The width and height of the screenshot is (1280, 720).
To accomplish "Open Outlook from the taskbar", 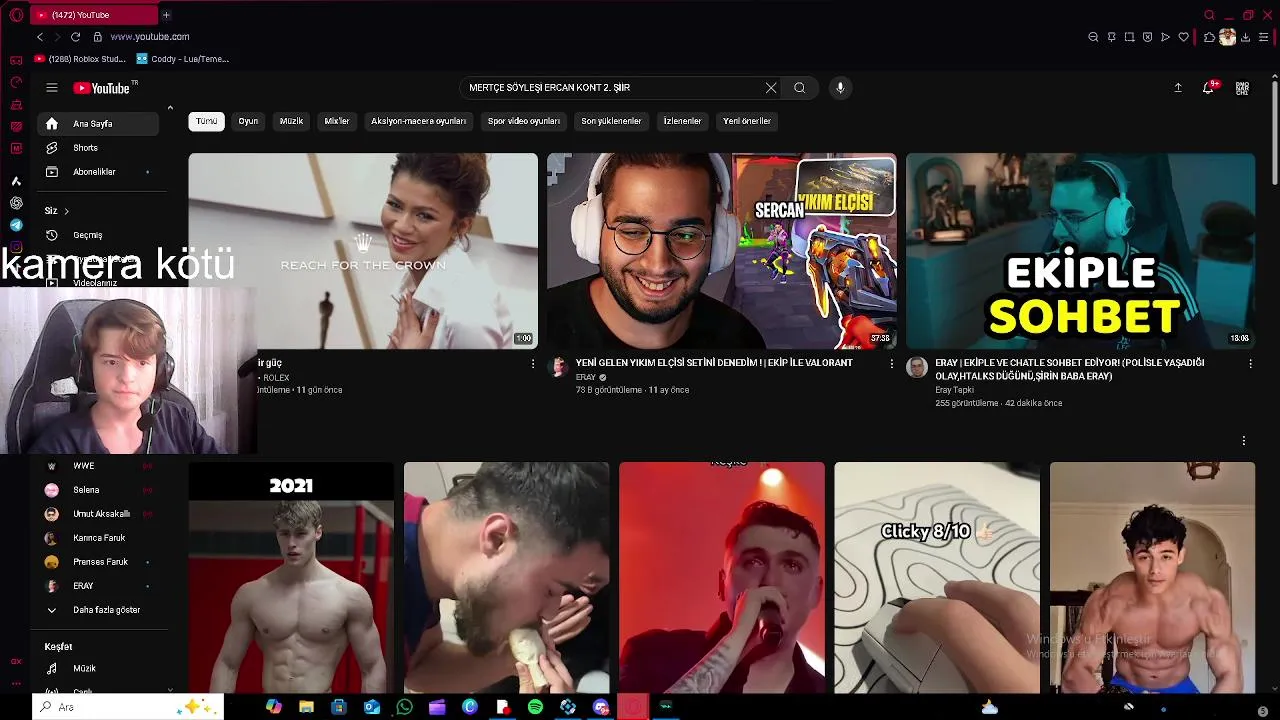I will [372, 707].
